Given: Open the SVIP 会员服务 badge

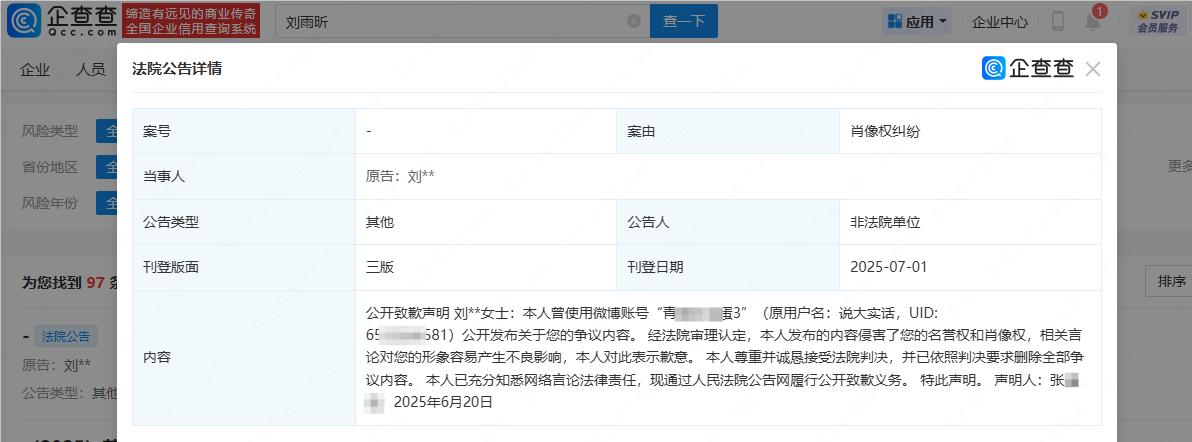Looking at the screenshot, I should pos(1158,21).
